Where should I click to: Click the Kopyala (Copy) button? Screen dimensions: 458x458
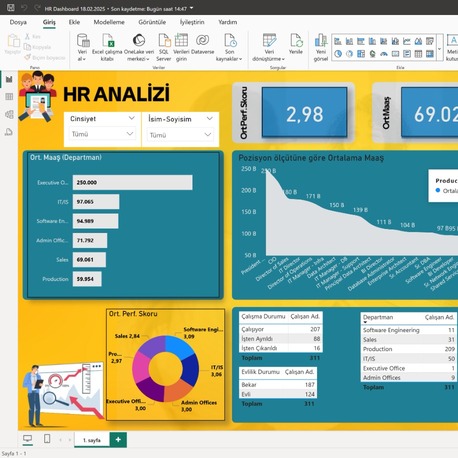(x=37, y=47)
